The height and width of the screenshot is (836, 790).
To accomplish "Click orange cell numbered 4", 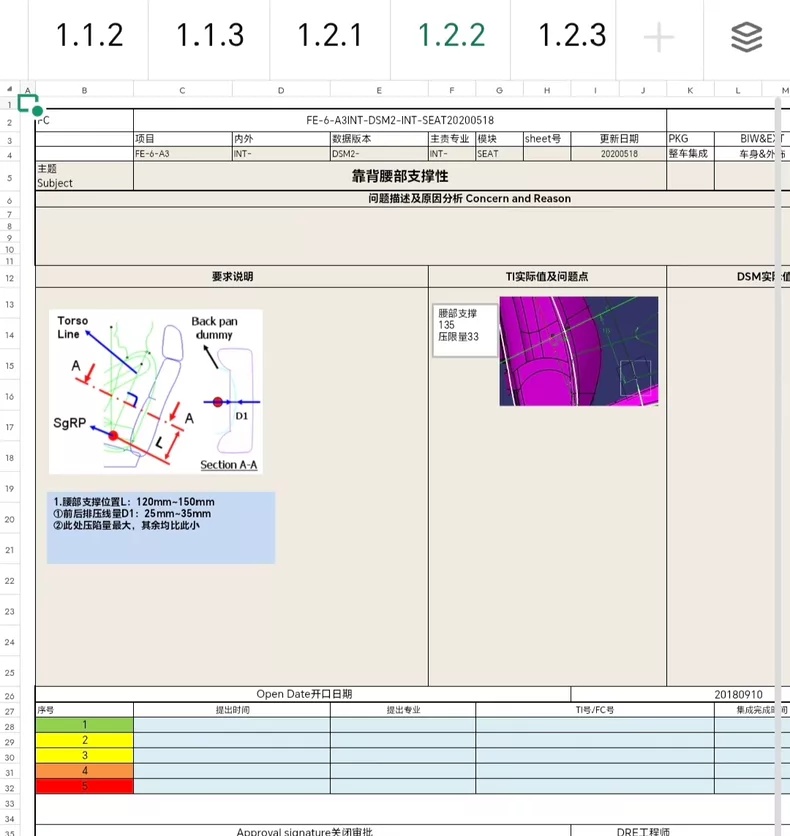I will (x=84, y=771).
